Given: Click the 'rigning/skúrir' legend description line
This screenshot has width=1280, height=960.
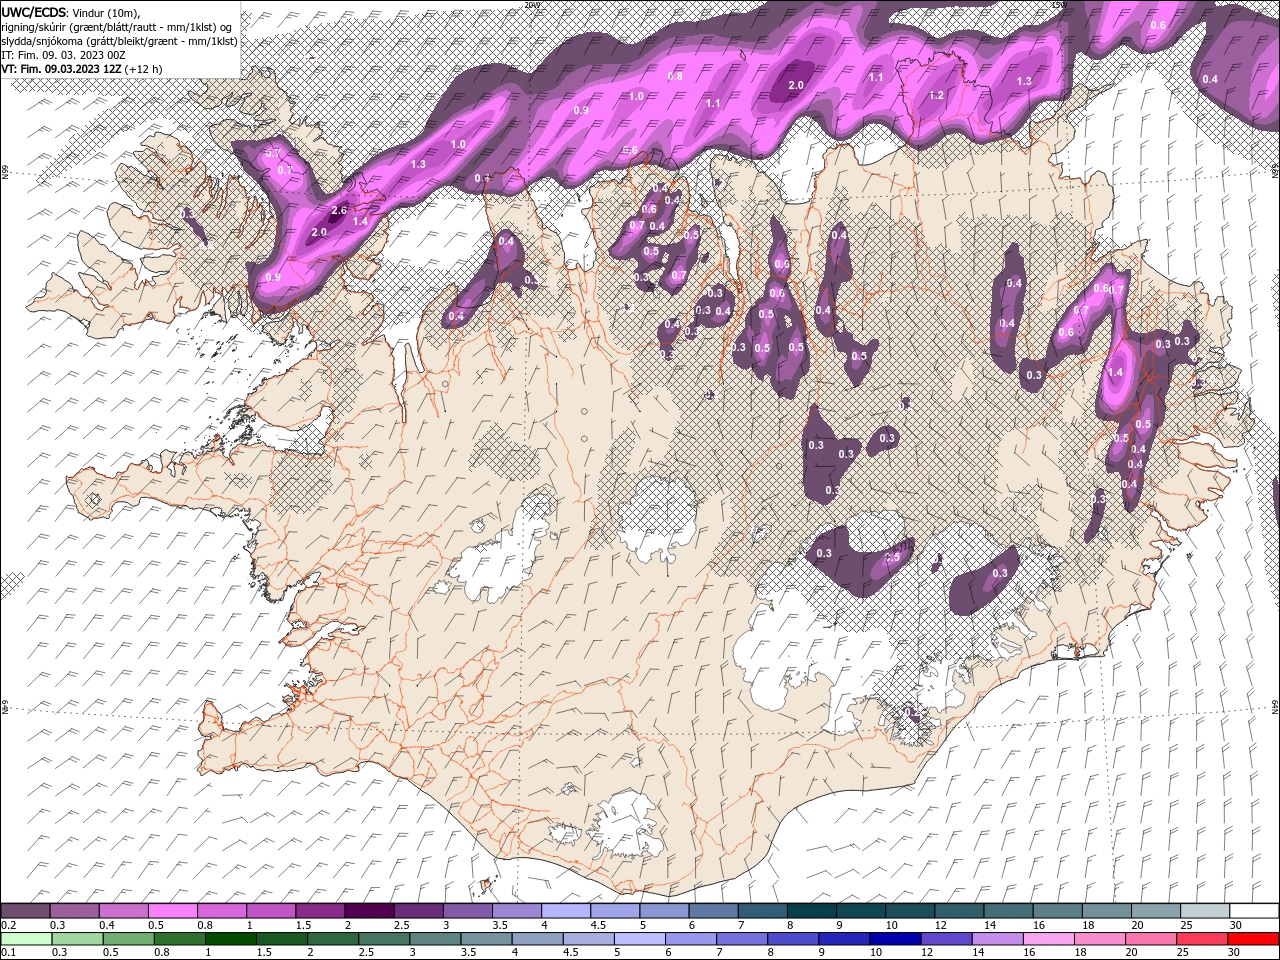Looking at the screenshot, I should (118, 26).
